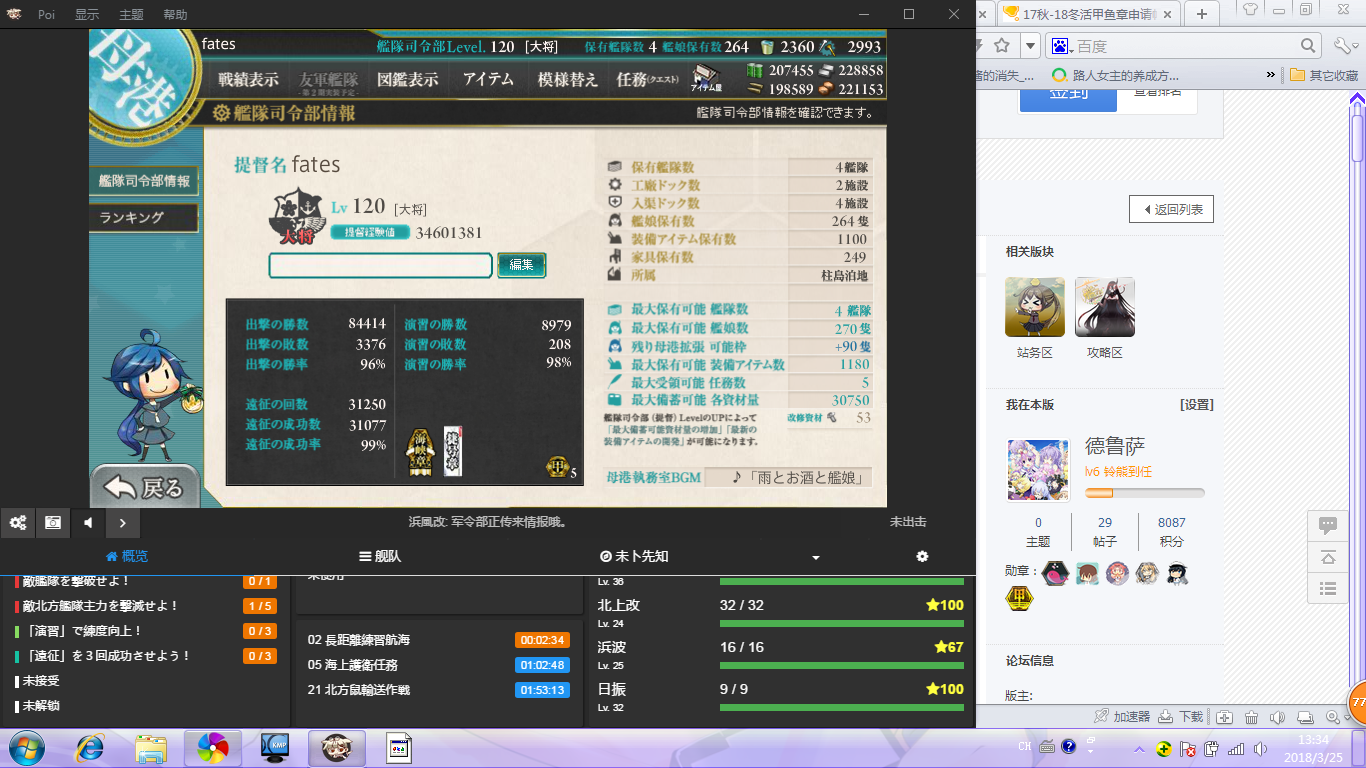Take a game screenshot with the camera icon
The width and height of the screenshot is (1366, 768).
(53, 523)
